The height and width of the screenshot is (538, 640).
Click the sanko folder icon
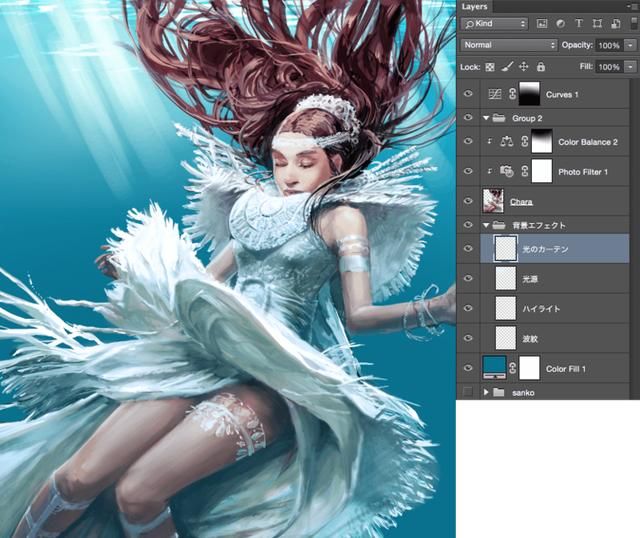(498, 392)
